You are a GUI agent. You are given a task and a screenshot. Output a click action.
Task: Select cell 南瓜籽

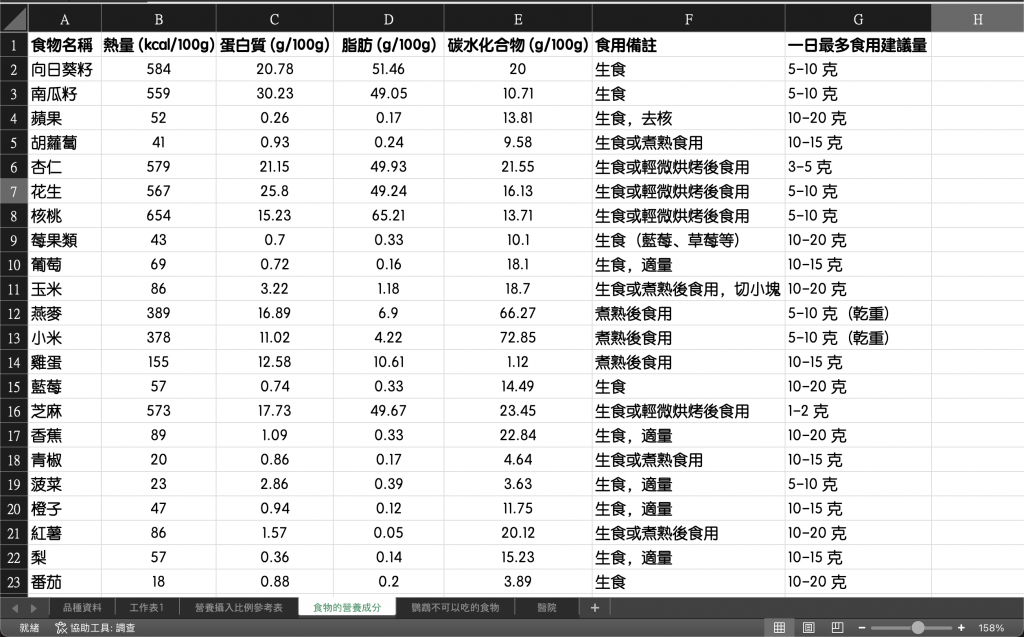[x=65, y=93]
